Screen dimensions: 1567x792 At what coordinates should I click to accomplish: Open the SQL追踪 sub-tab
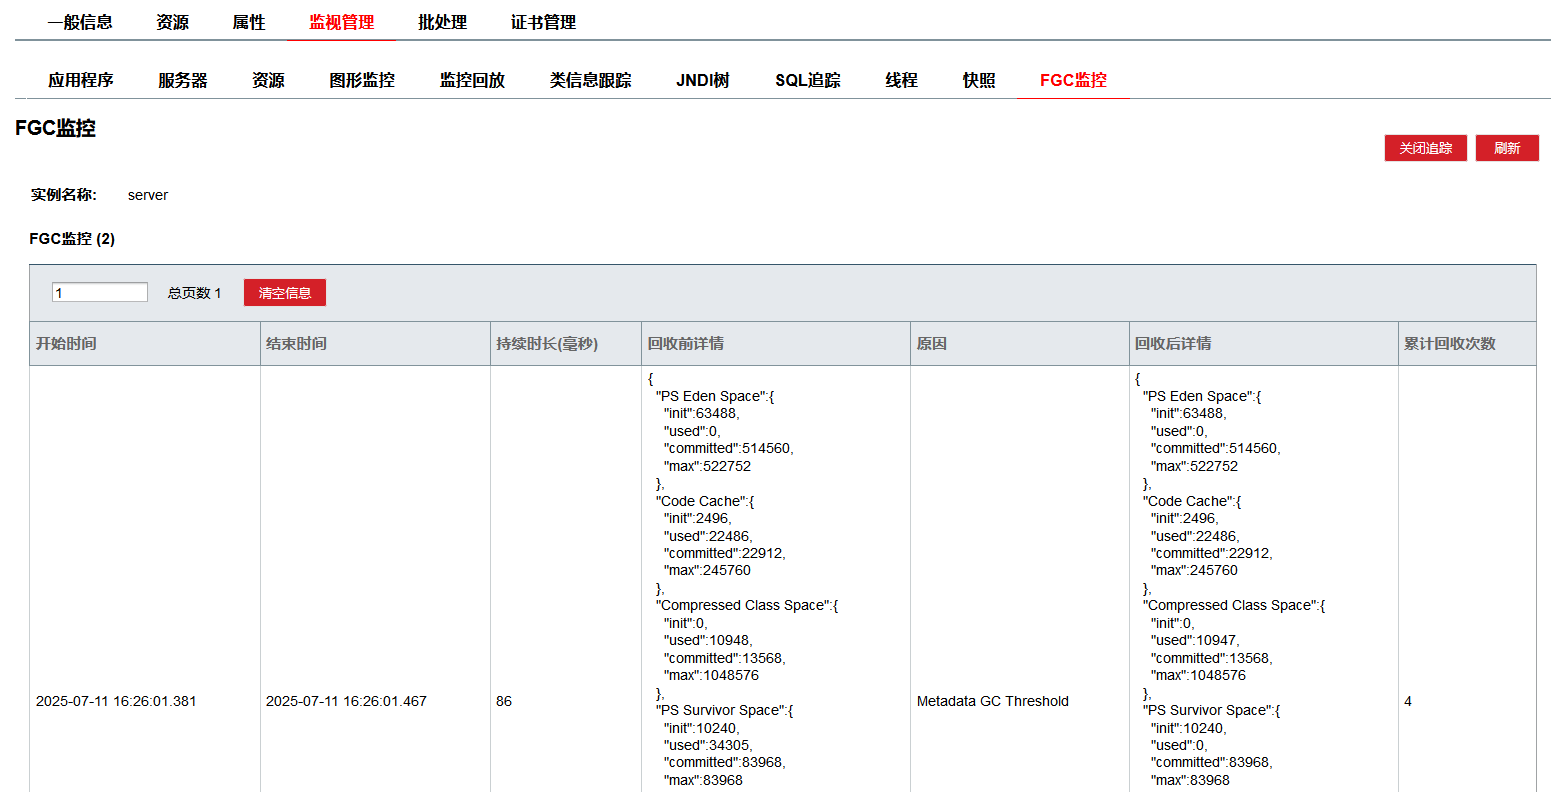pos(807,80)
